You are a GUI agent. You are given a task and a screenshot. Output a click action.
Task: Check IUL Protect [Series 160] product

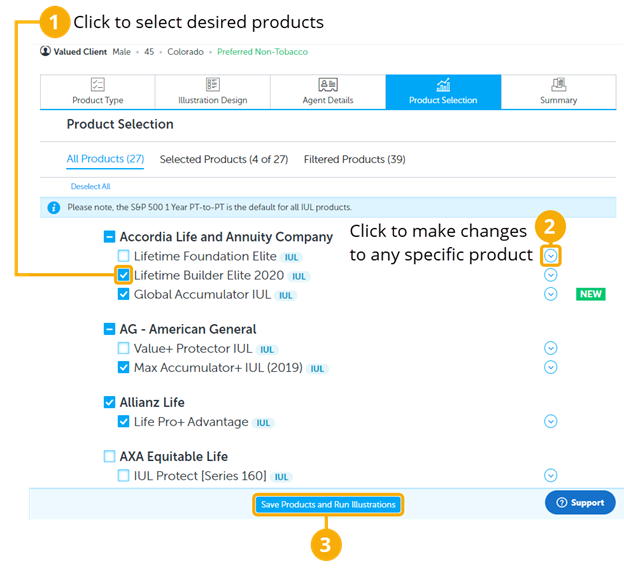point(123,475)
